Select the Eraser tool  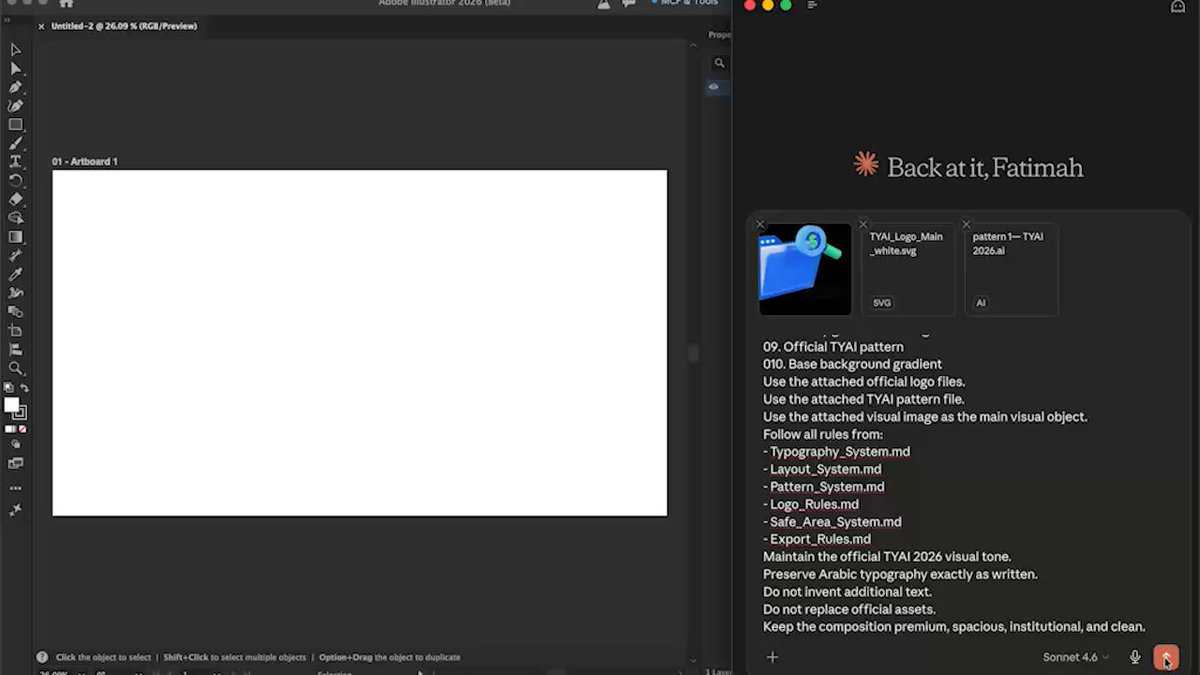coord(15,199)
